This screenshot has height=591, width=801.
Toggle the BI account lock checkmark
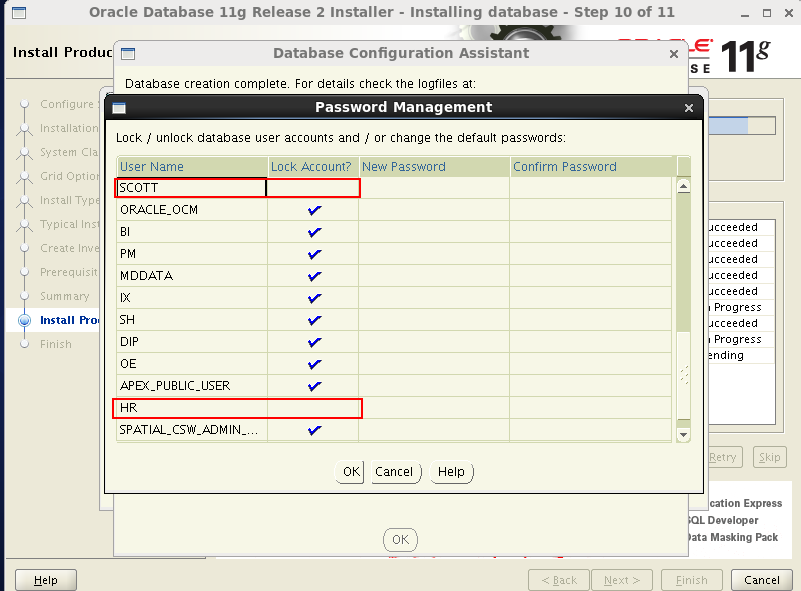tap(314, 232)
